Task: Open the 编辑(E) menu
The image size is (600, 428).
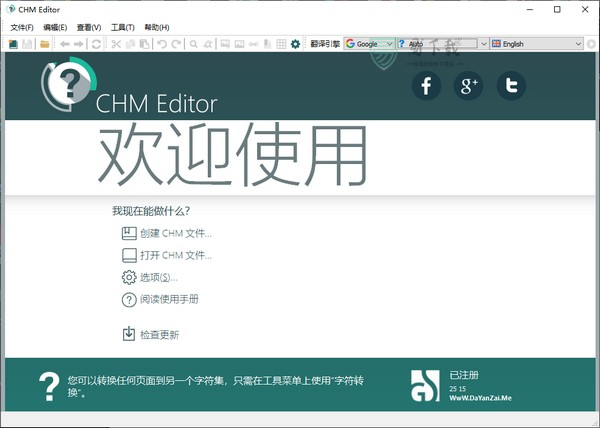Action: [55, 28]
